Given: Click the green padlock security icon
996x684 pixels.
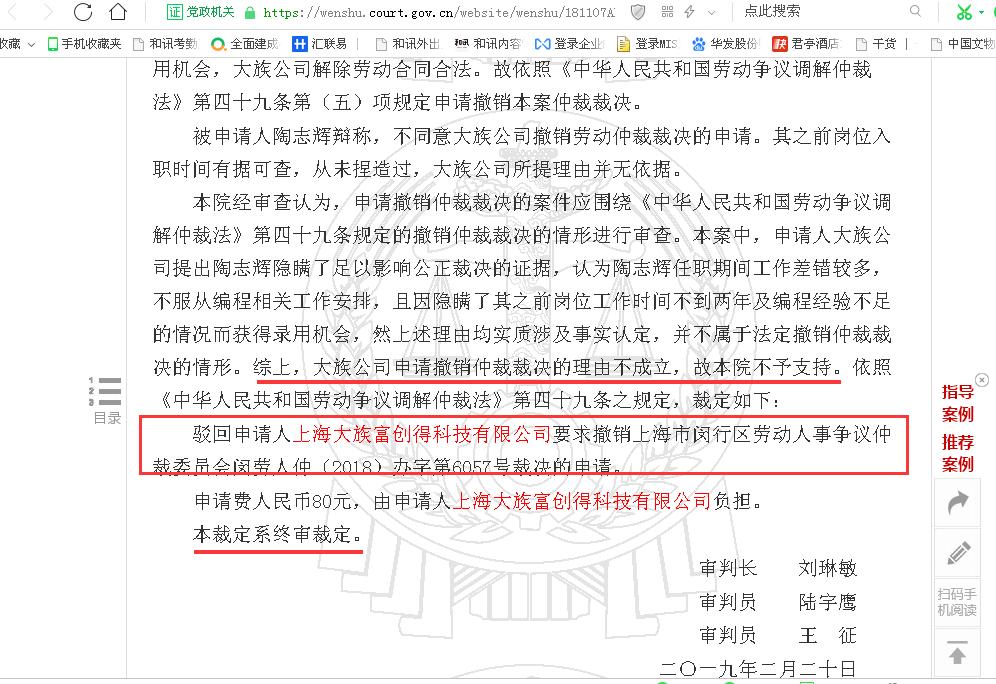Looking at the screenshot, I should pos(250,12).
